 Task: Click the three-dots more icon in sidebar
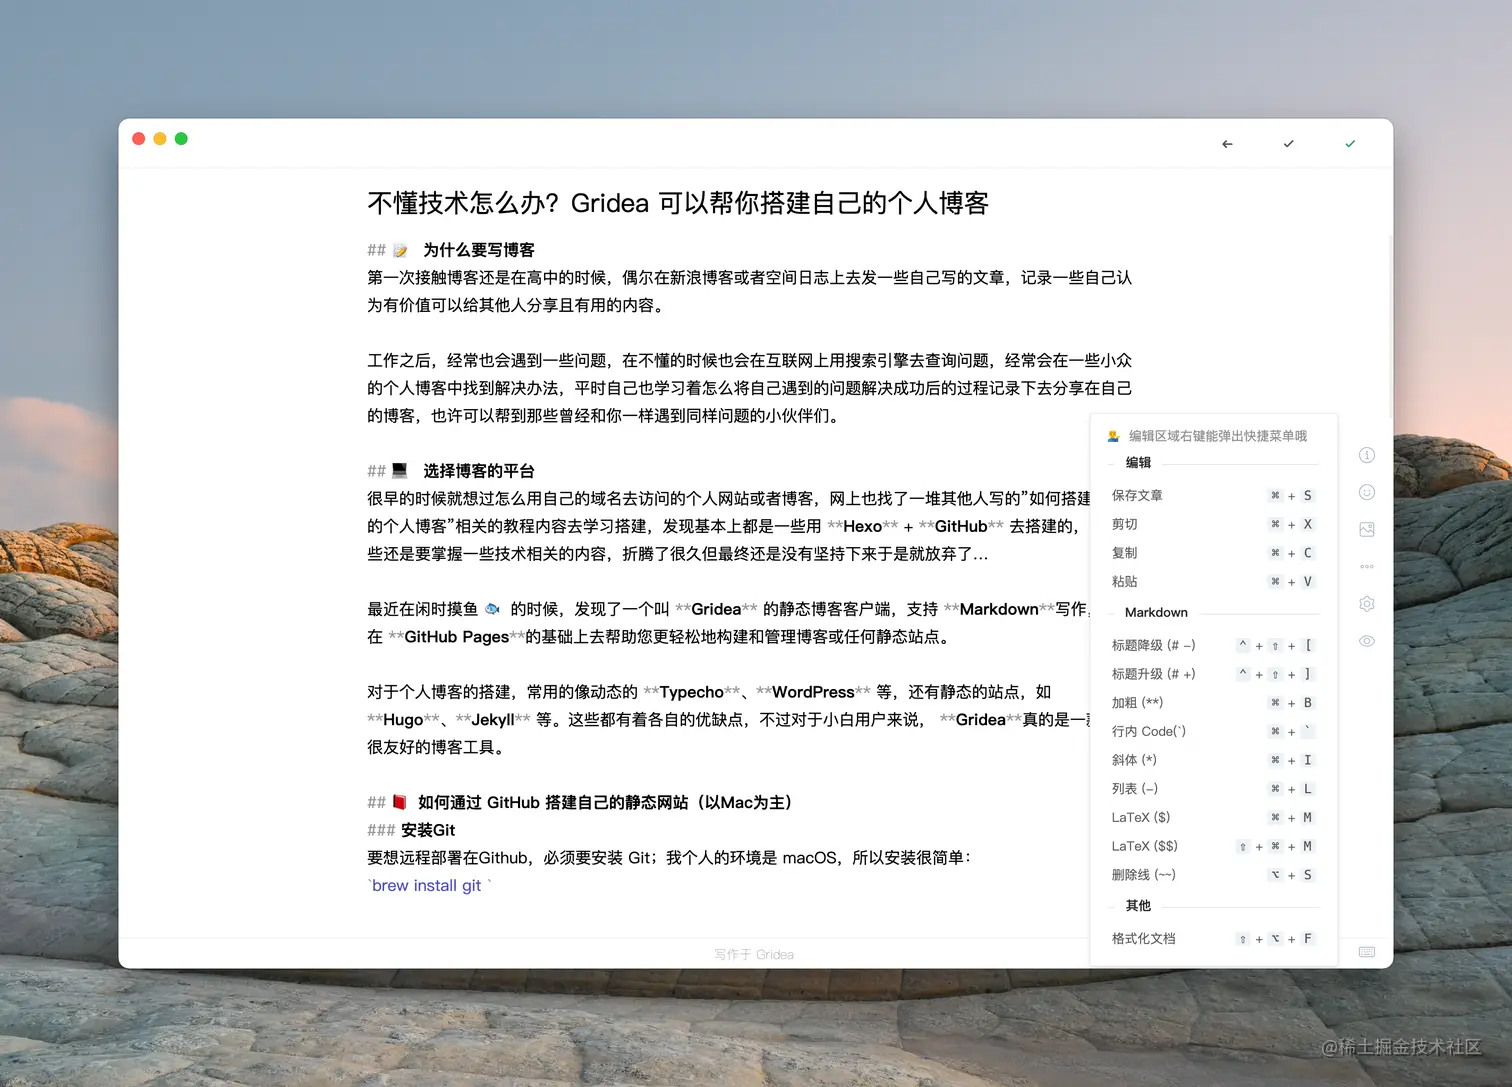pyautogui.click(x=1367, y=567)
